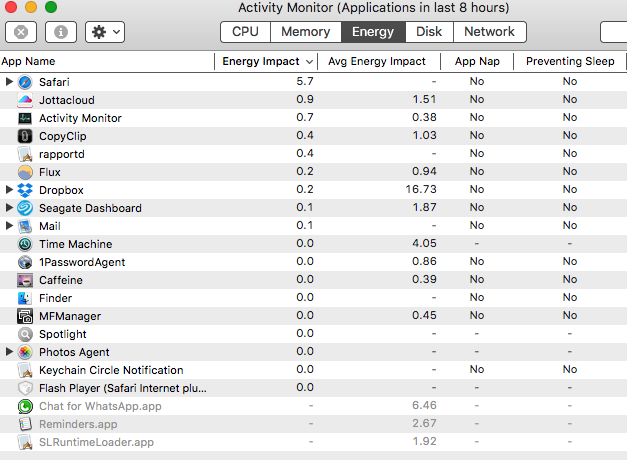This screenshot has height=460, width=627.
Task: Click the Safari compass icon
Action: (25, 82)
